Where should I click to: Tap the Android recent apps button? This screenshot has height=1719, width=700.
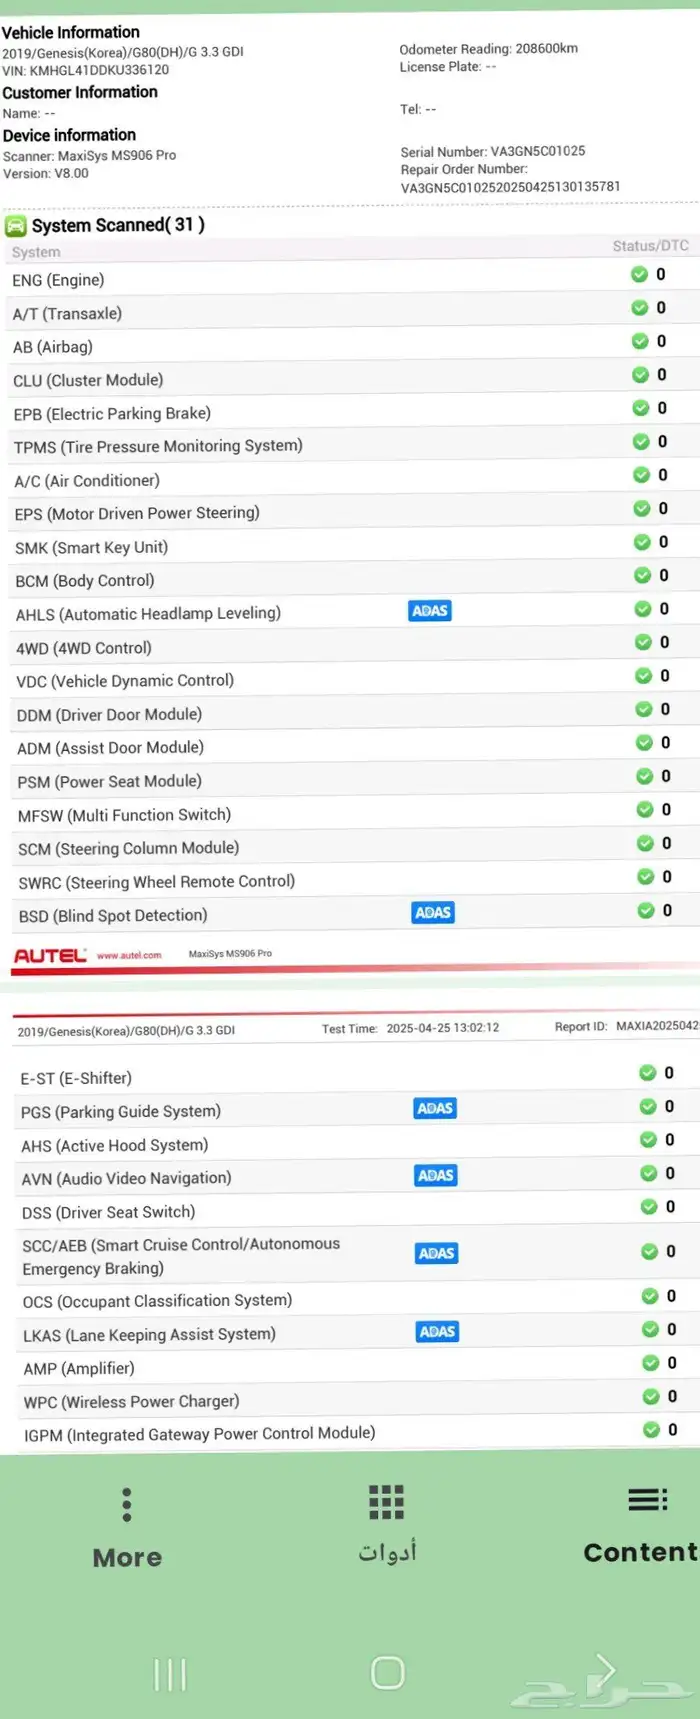pos(170,1674)
